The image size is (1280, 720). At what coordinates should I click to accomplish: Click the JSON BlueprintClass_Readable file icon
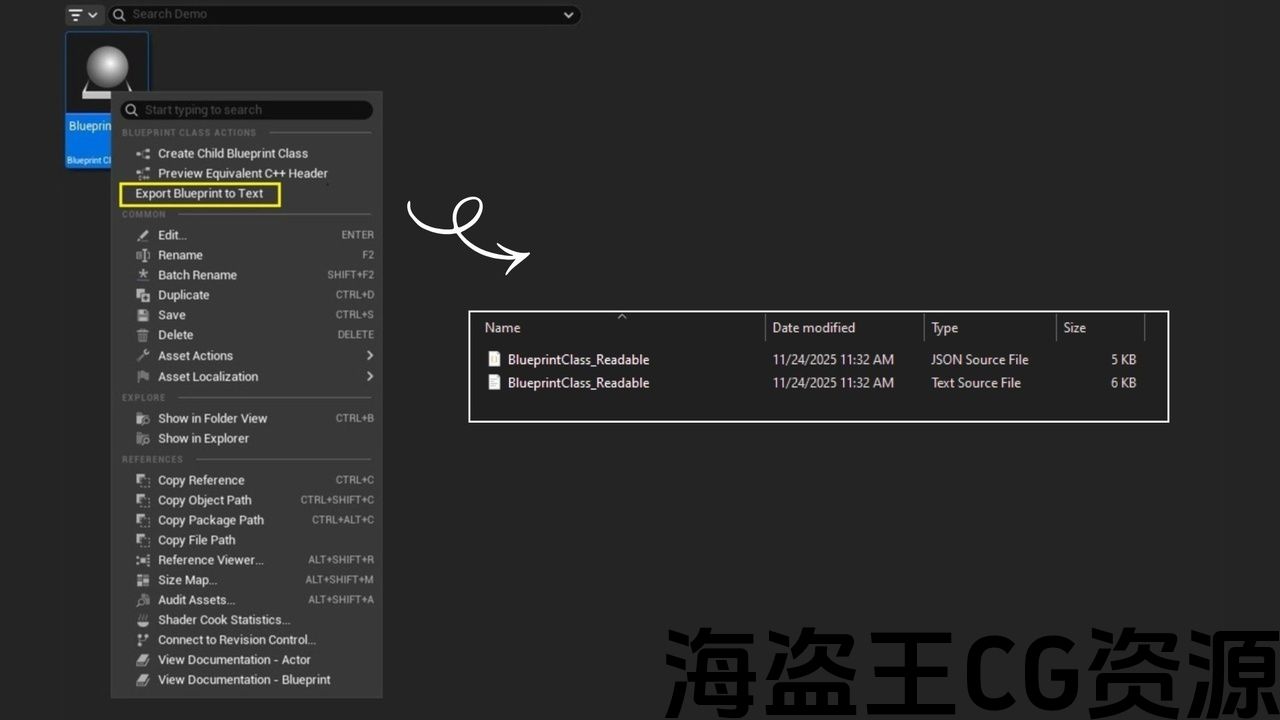494,359
